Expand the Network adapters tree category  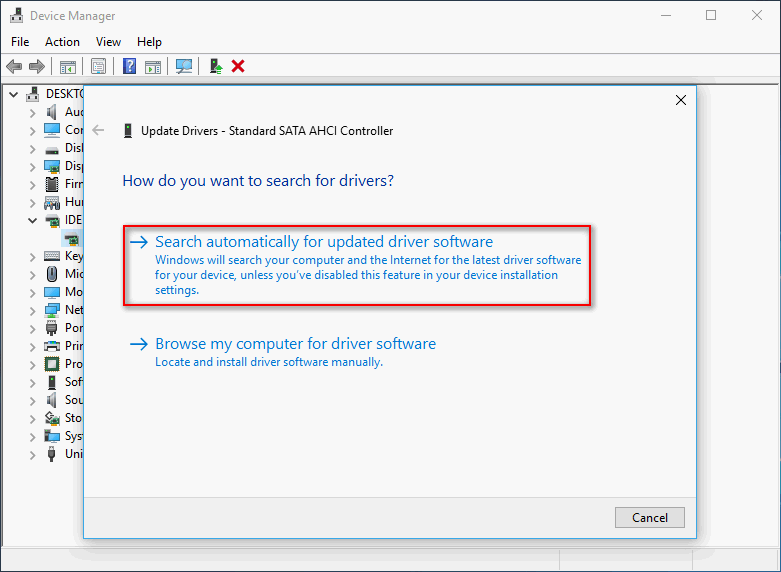[32, 310]
